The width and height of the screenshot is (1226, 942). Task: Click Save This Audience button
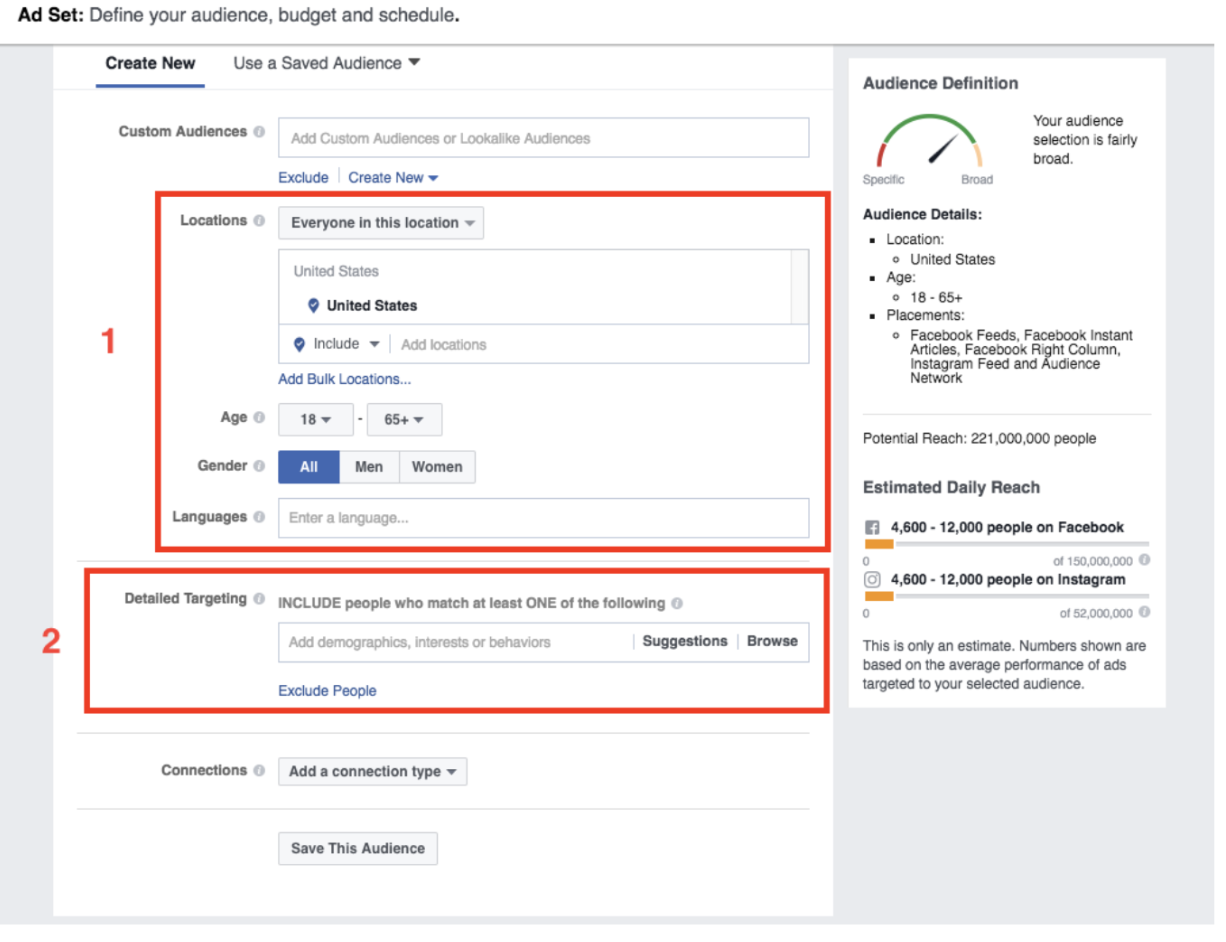pos(357,848)
